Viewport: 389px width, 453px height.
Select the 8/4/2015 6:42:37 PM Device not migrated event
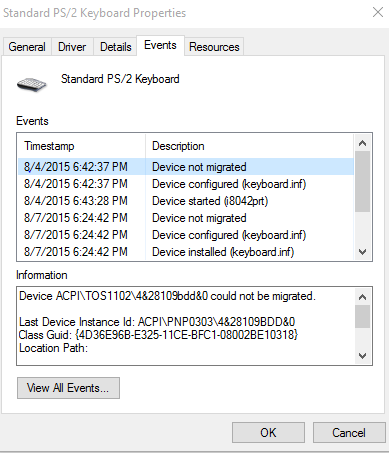coord(186,167)
